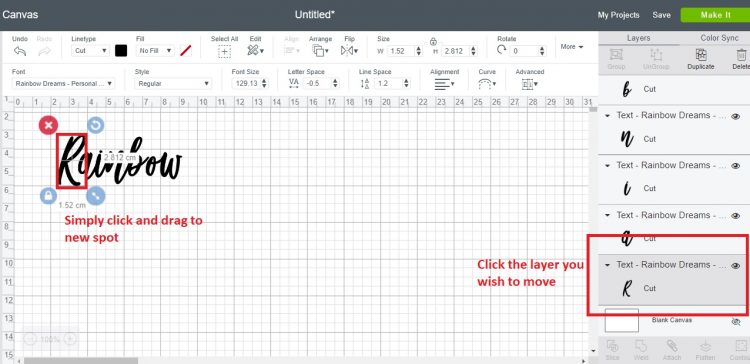
Task: Hide the 'a' text layer with eye icon
Action: click(736, 216)
